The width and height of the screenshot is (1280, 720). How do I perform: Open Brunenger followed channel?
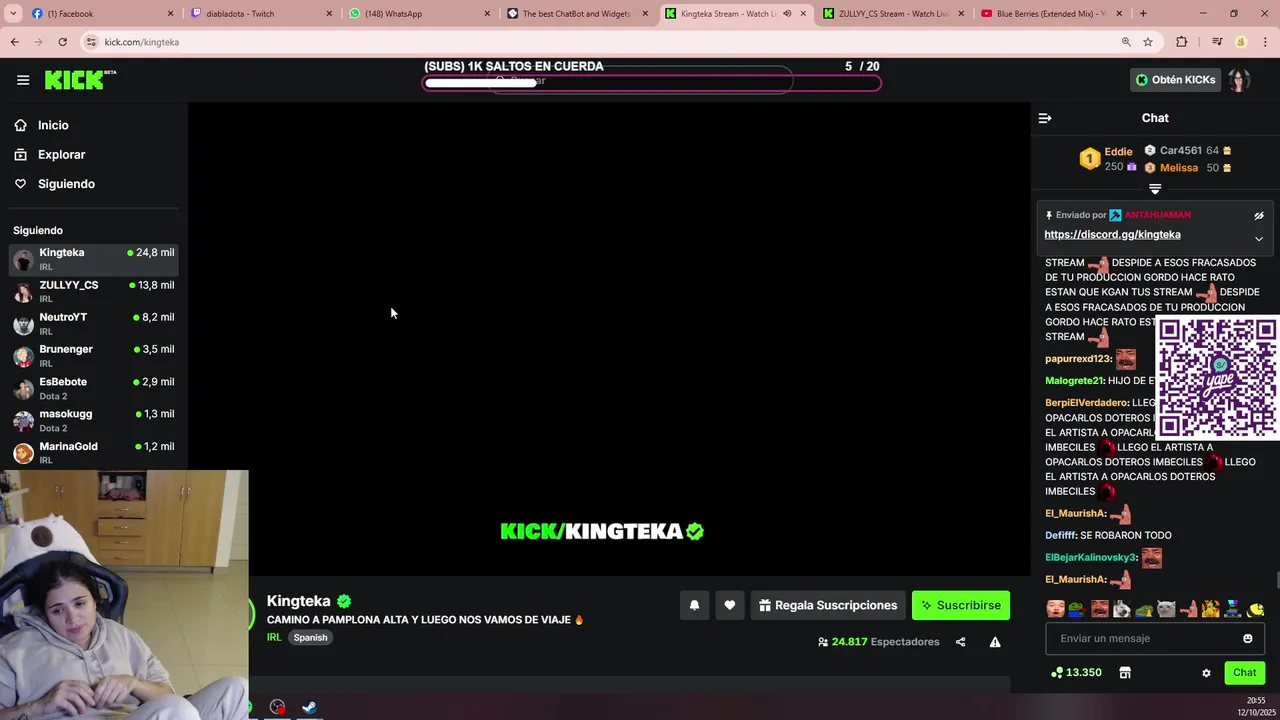94,355
